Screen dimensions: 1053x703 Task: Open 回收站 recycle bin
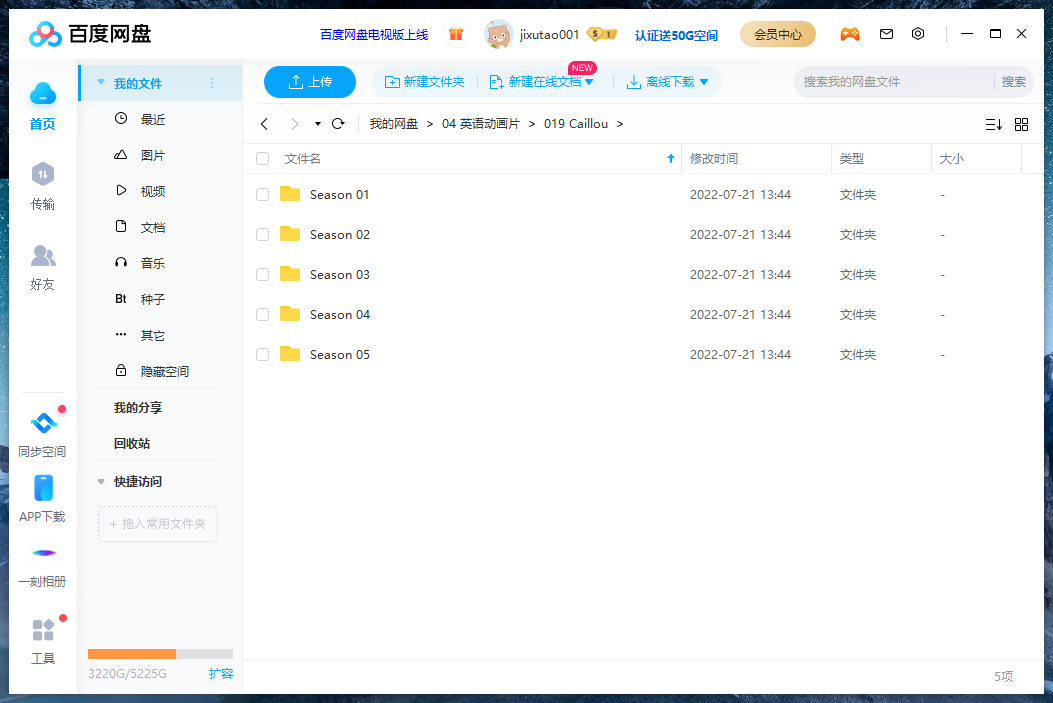[x=132, y=443]
